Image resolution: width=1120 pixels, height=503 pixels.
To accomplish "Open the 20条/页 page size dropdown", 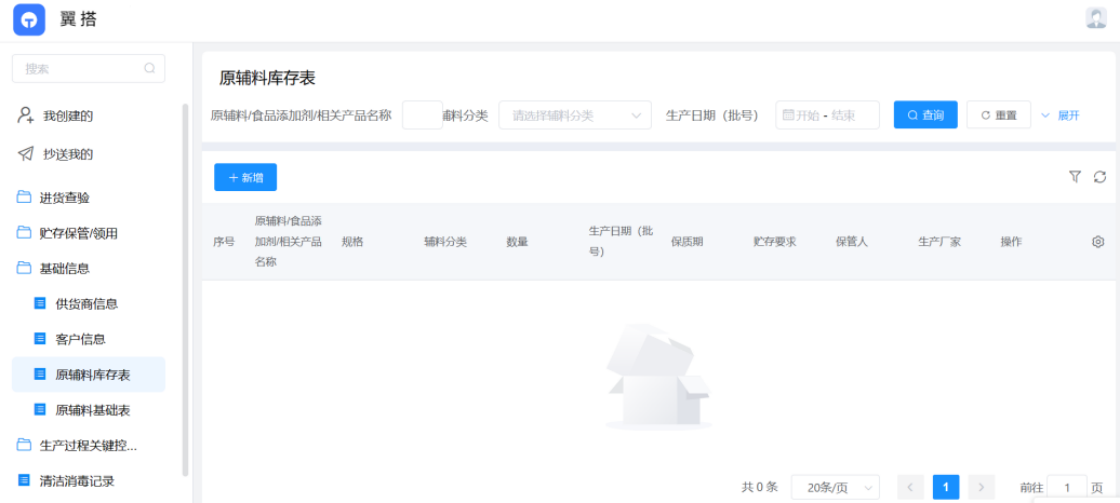I will (x=835, y=487).
